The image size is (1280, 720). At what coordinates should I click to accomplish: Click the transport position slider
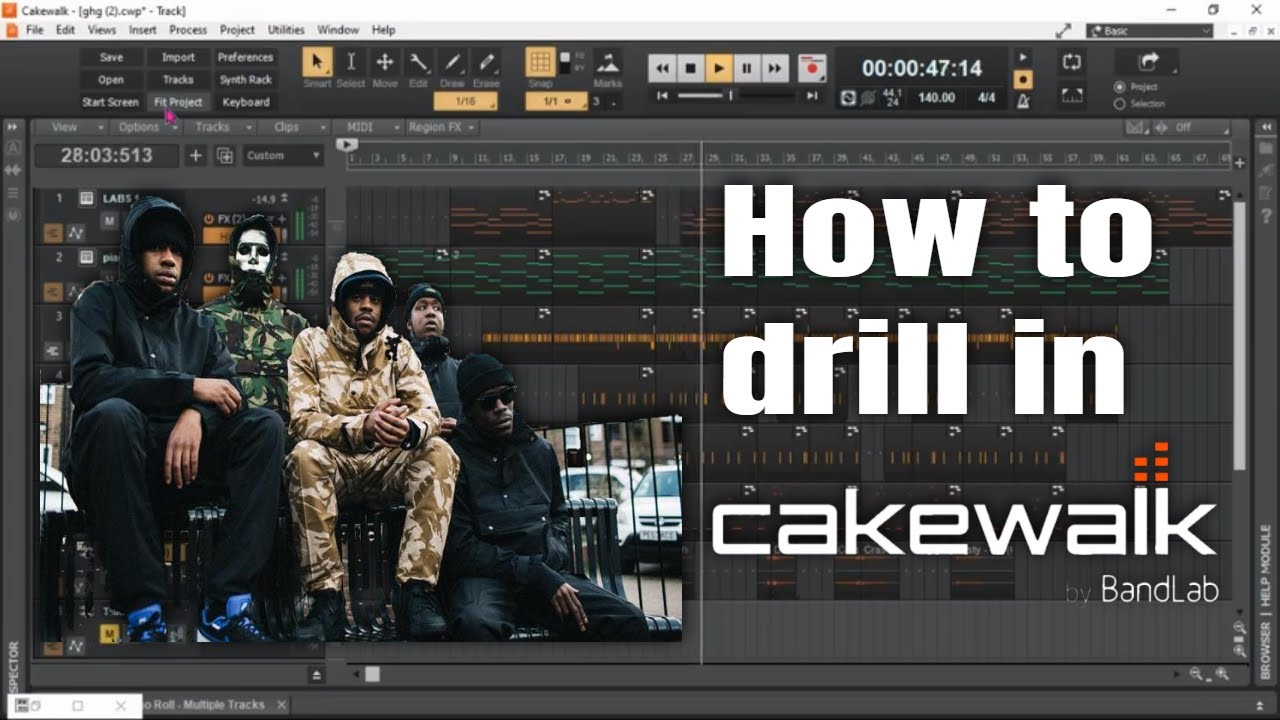point(731,96)
